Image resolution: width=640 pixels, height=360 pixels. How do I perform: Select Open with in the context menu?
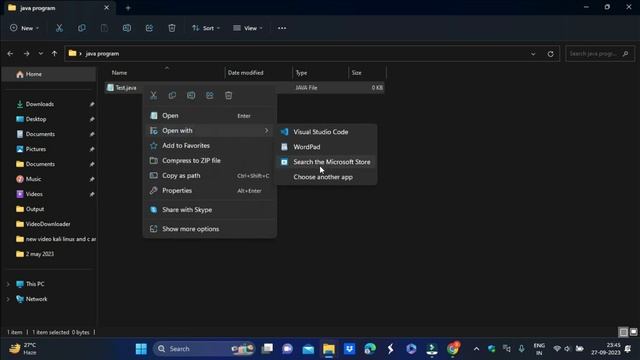209,131
